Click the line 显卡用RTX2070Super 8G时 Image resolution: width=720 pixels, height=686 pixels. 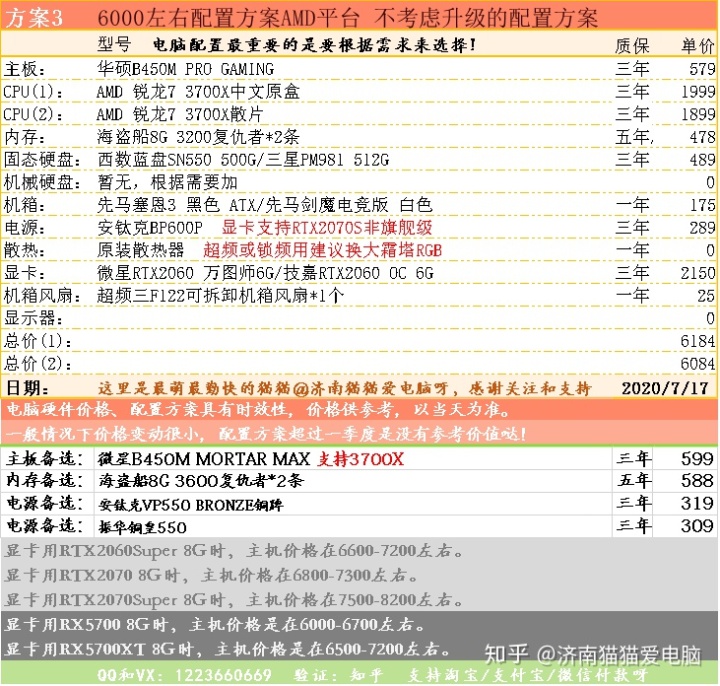(x=234, y=600)
